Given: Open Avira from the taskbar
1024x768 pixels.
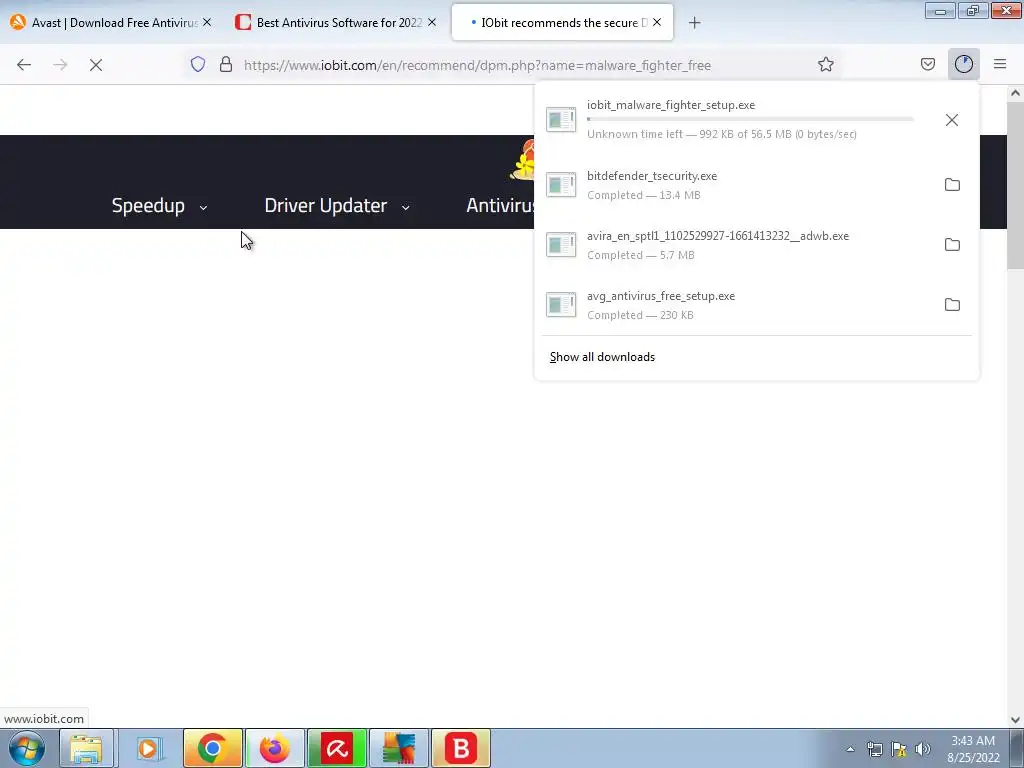Looking at the screenshot, I should (x=337, y=748).
